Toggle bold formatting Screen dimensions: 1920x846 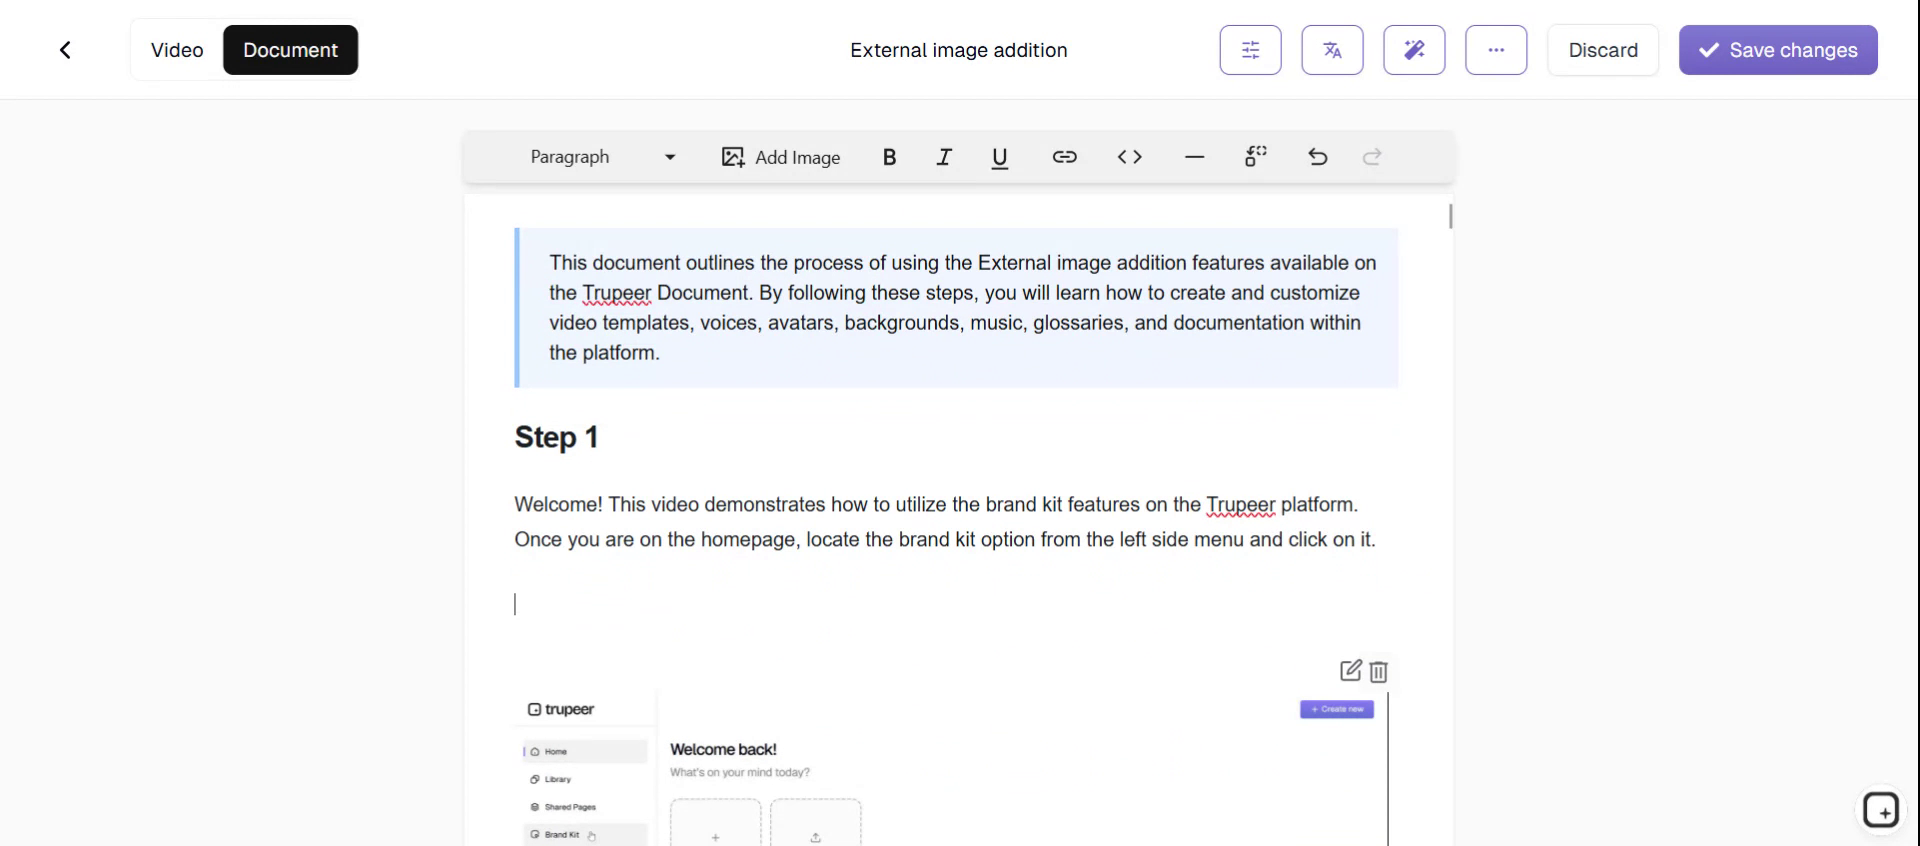[889, 157]
